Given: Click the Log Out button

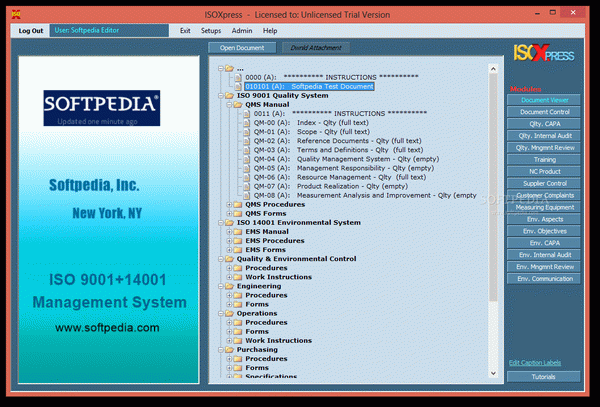Looking at the screenshot, I should coord(31,31).
